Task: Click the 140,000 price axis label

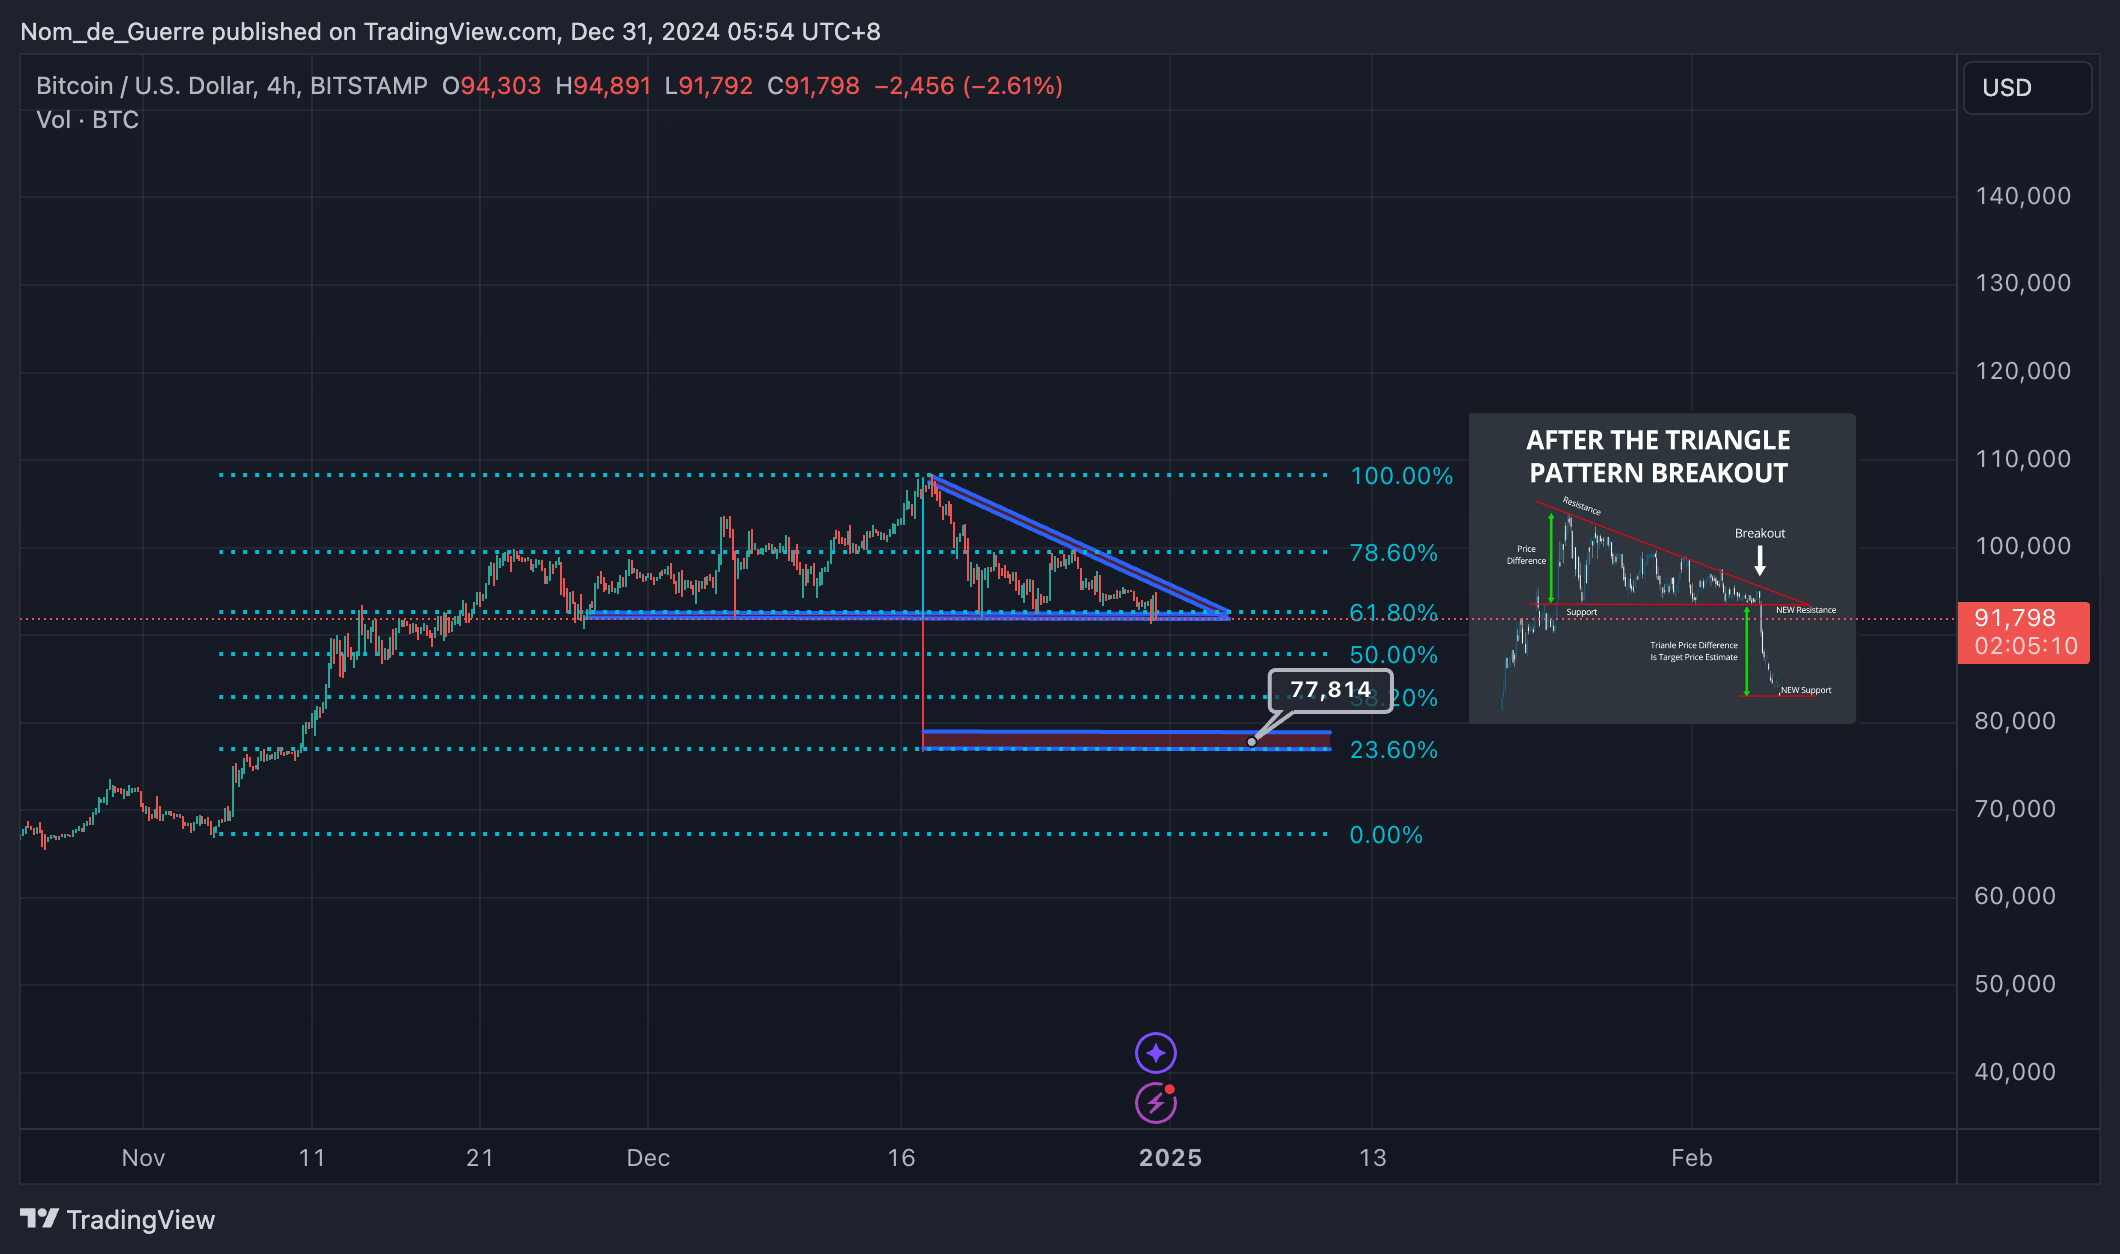Action: [2023, 196]
